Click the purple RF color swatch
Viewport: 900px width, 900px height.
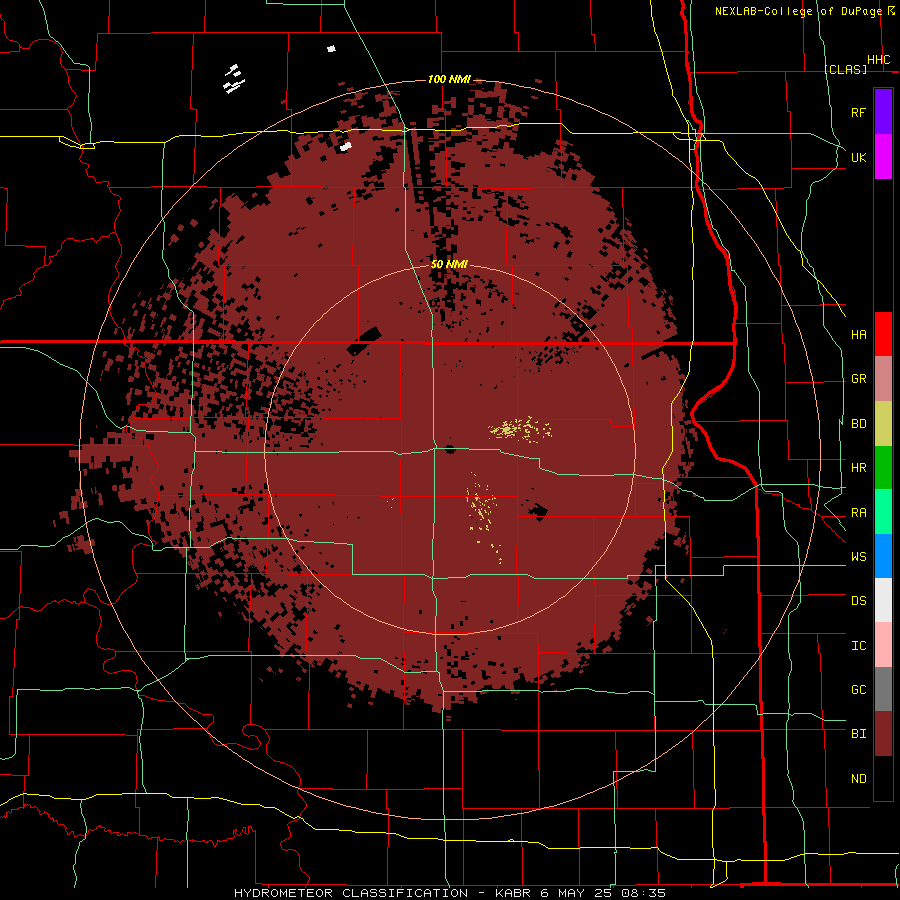(883, 112)
